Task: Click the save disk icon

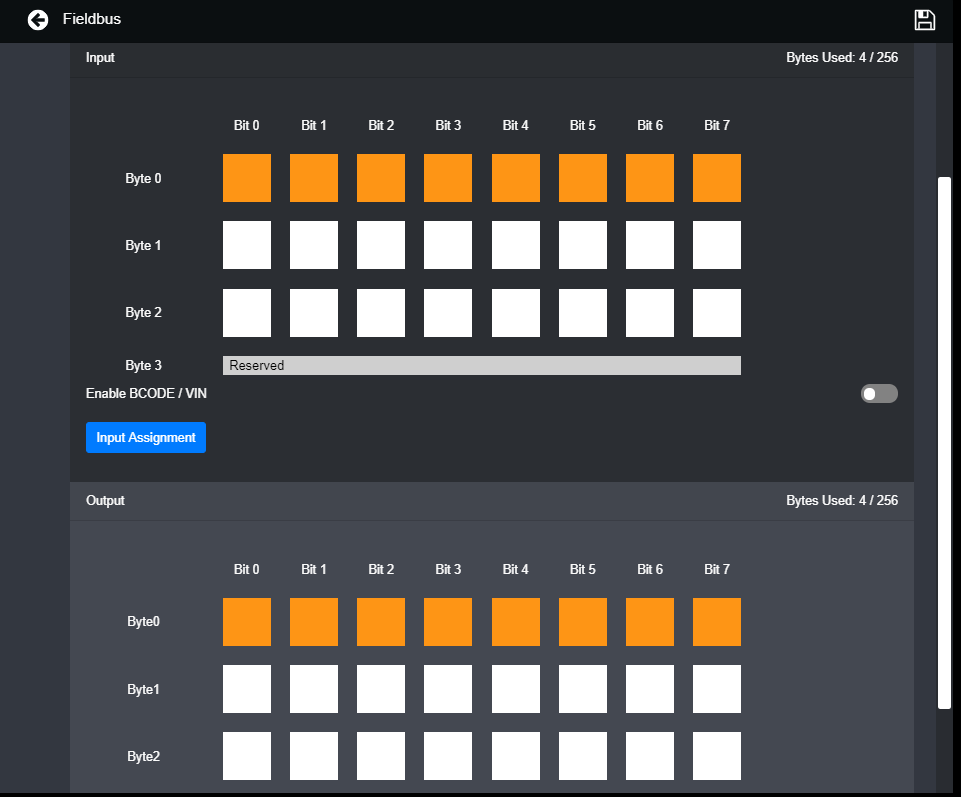Action: (x=924, y=20)
